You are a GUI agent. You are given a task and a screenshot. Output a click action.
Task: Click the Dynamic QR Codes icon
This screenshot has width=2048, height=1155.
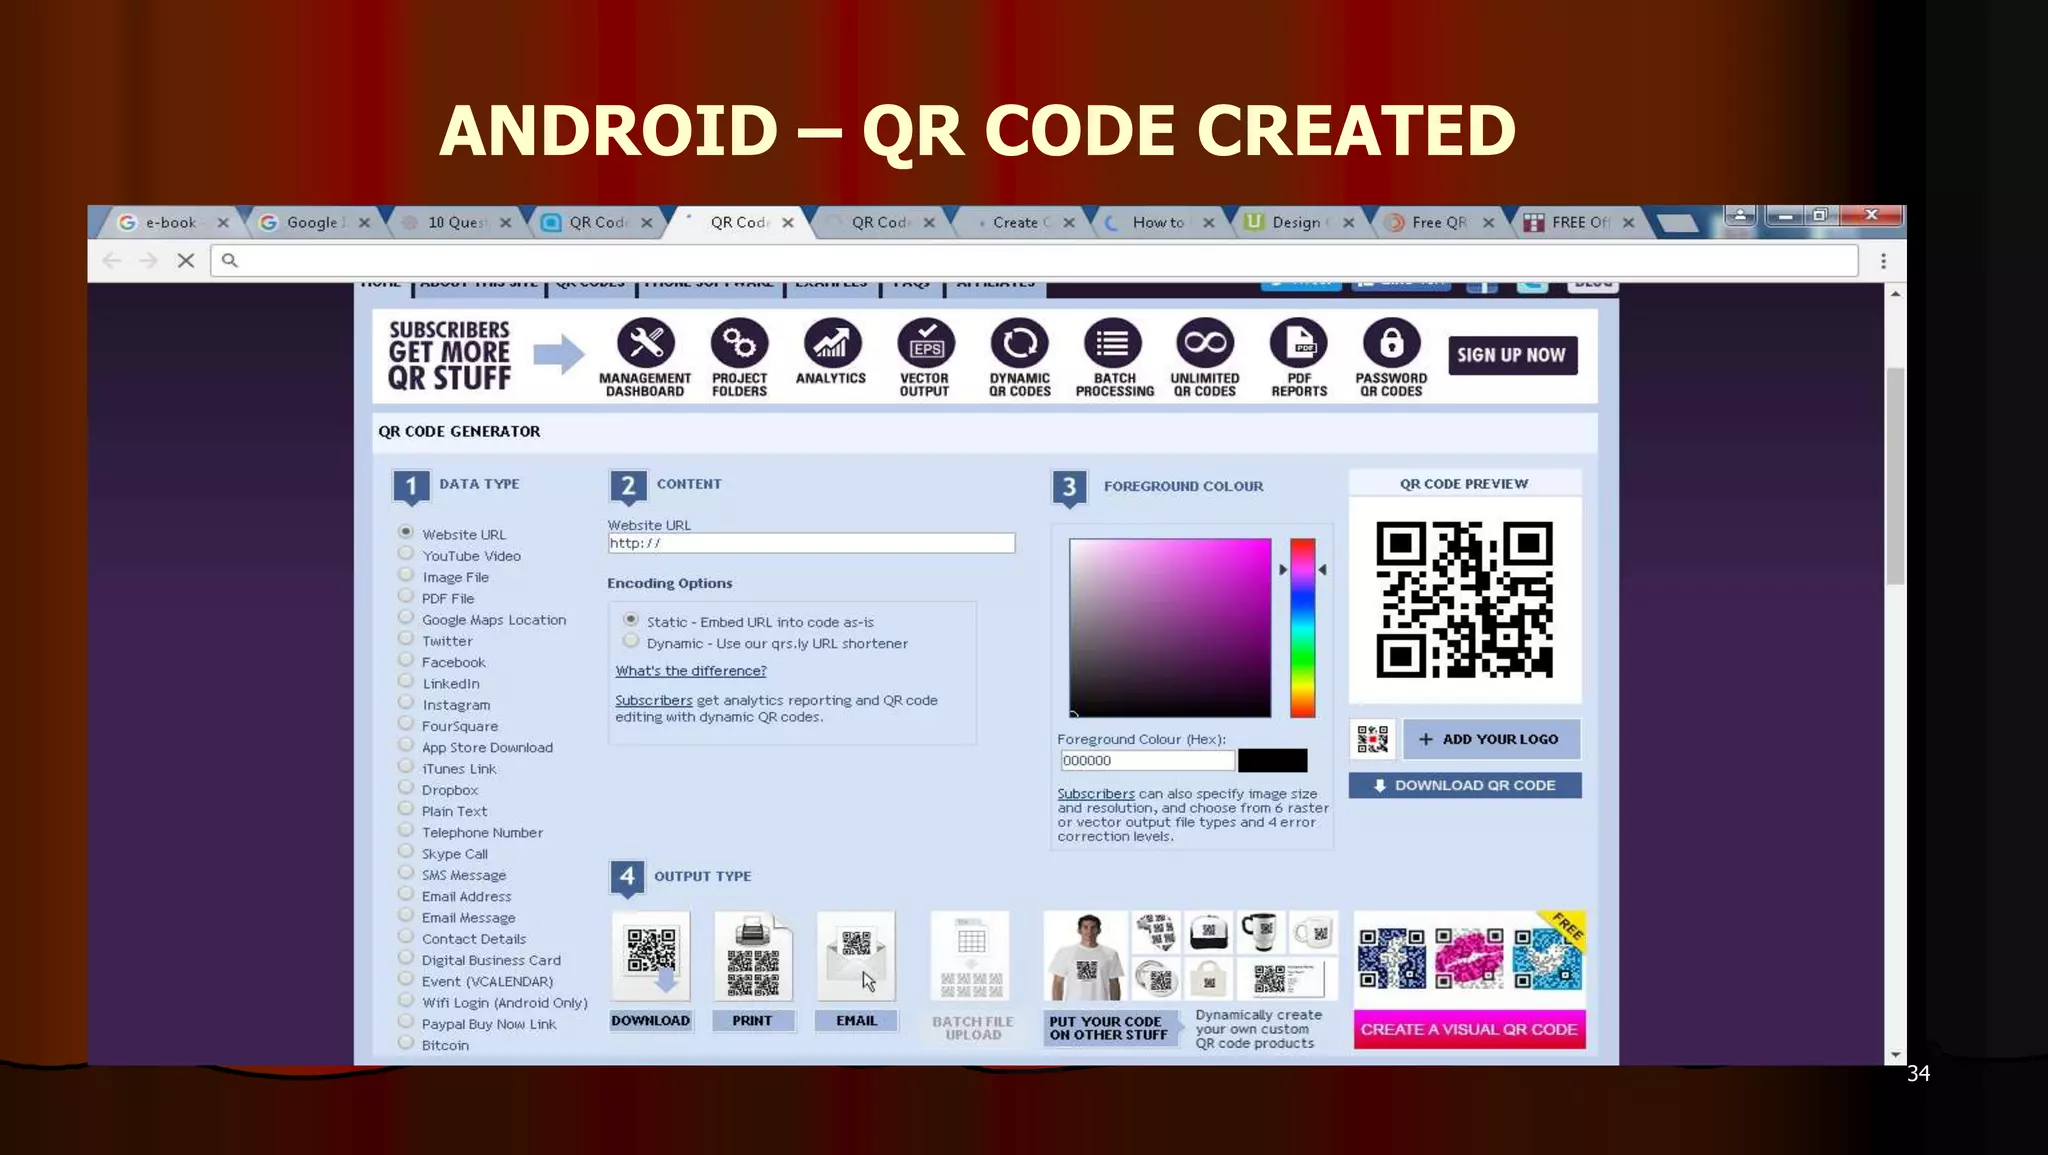click(x=1019, y=343)
